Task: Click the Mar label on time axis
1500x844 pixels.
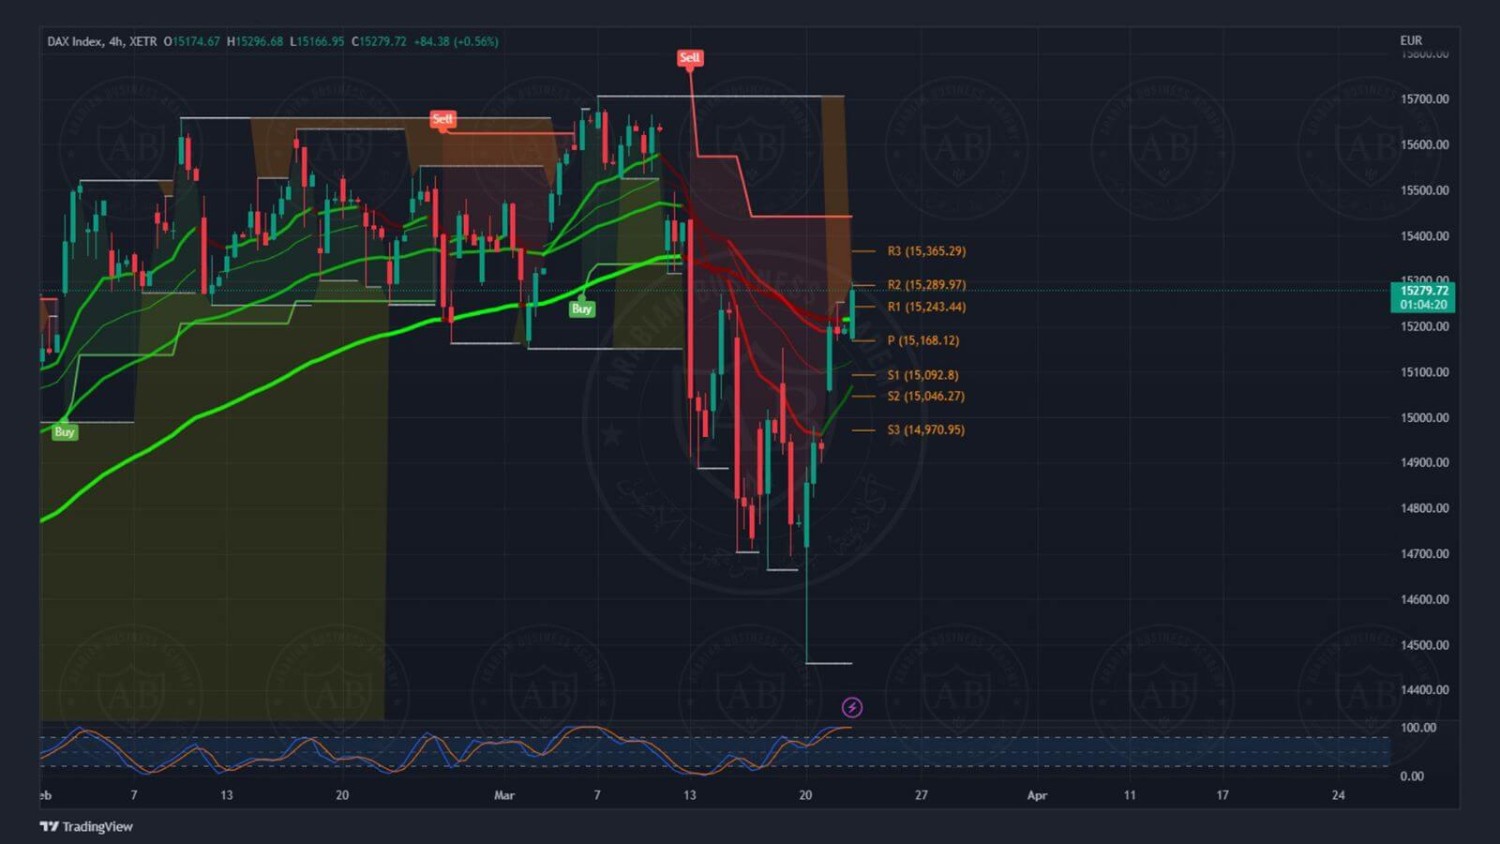Action: point(504,795)
